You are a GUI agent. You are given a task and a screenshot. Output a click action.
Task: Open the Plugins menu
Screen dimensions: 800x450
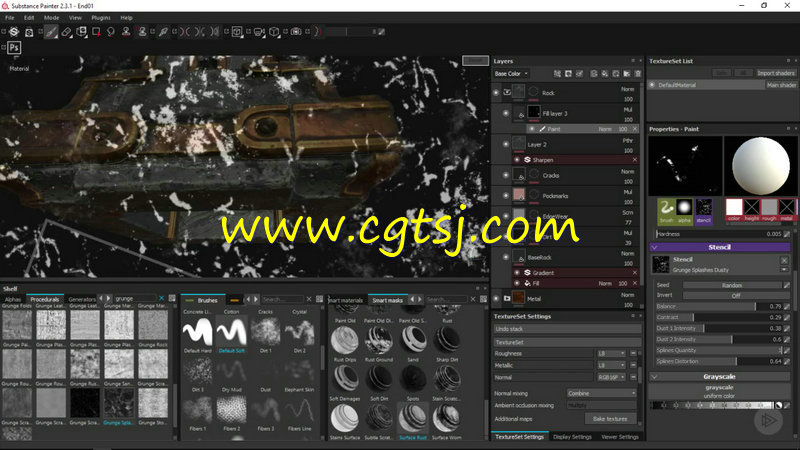coord(101,17)
